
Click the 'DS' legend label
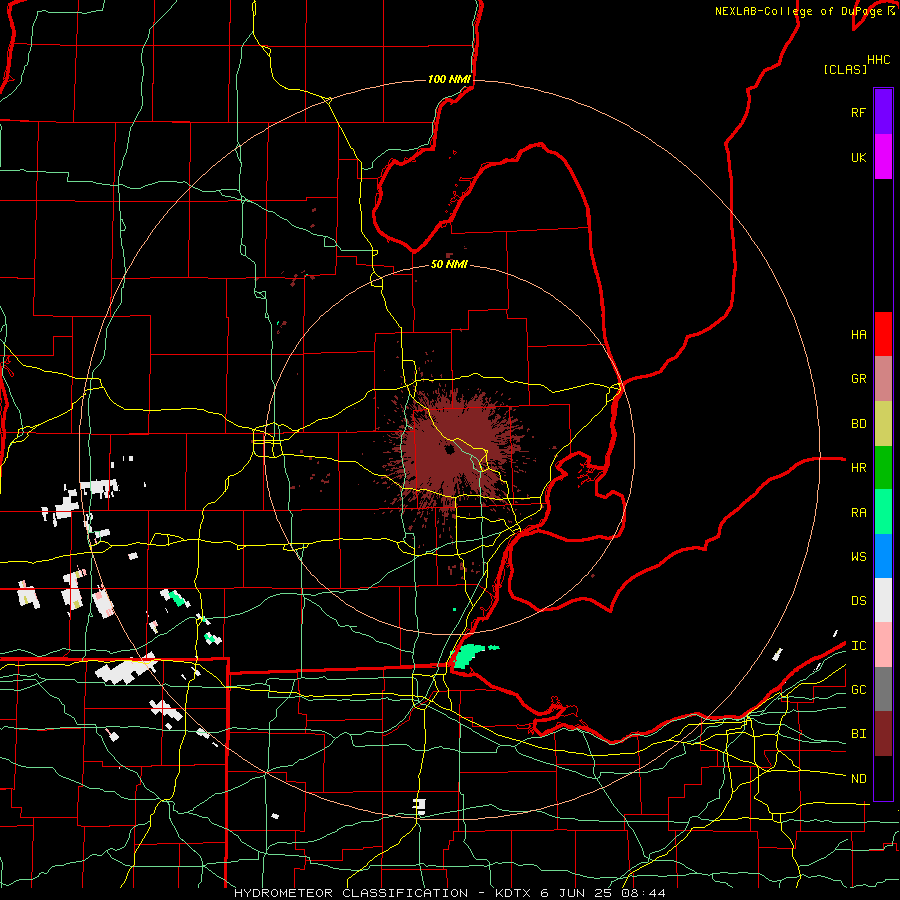[858, 601]
